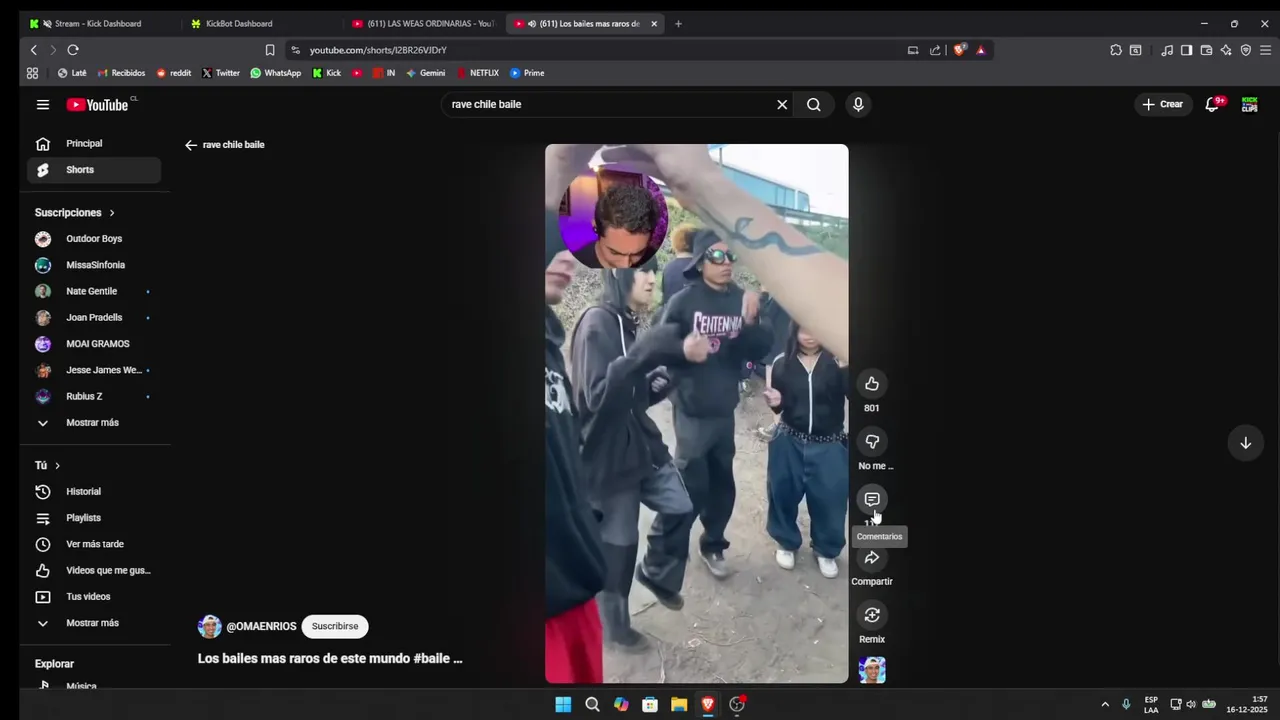The width and height of the screenshot is (1280, 720).
Task: Open Brave main menu button
Action: pyautogui.click(x=1265, y=50)
